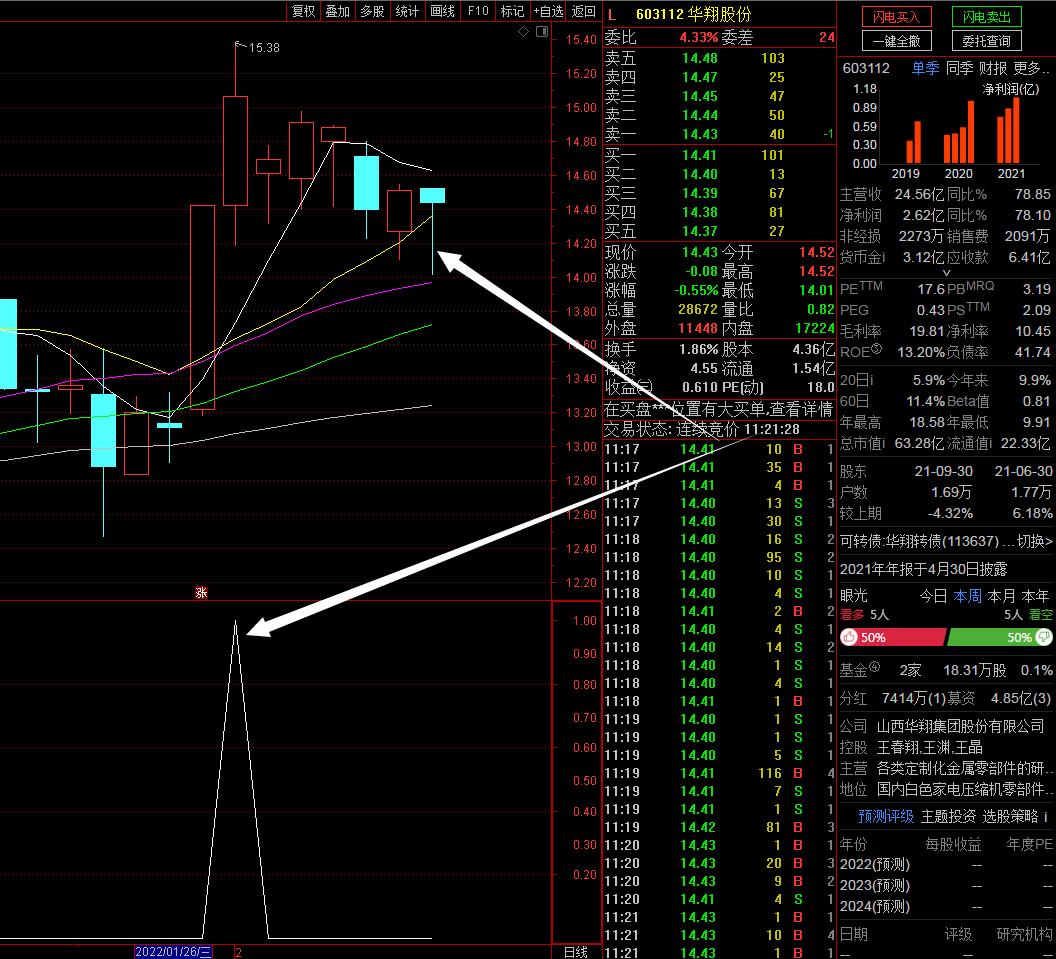Click the thumbs-down bearish vote icon
The image size is (1056, 959).
coord(1043,637)
